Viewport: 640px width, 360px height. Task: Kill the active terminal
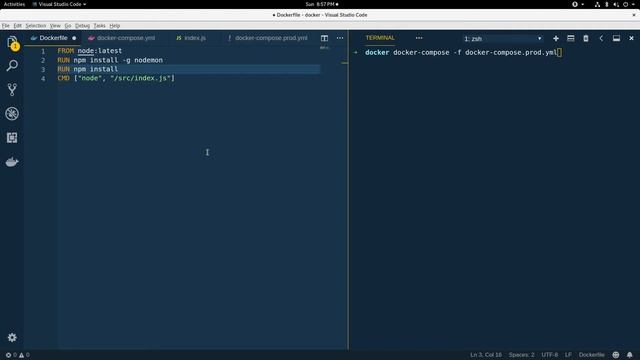[x=586, y=38]
